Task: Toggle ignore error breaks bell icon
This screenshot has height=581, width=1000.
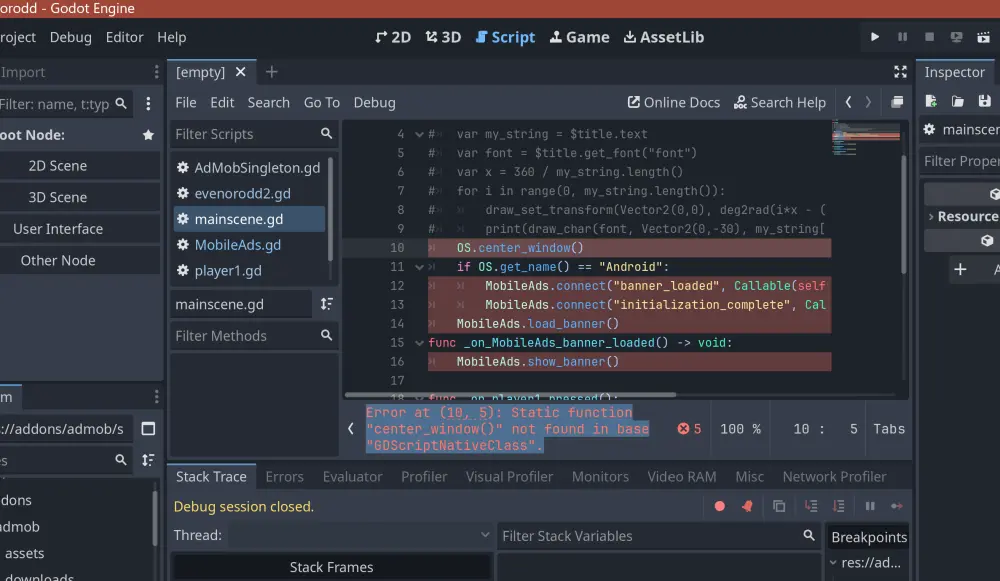Action: (747, 506)
